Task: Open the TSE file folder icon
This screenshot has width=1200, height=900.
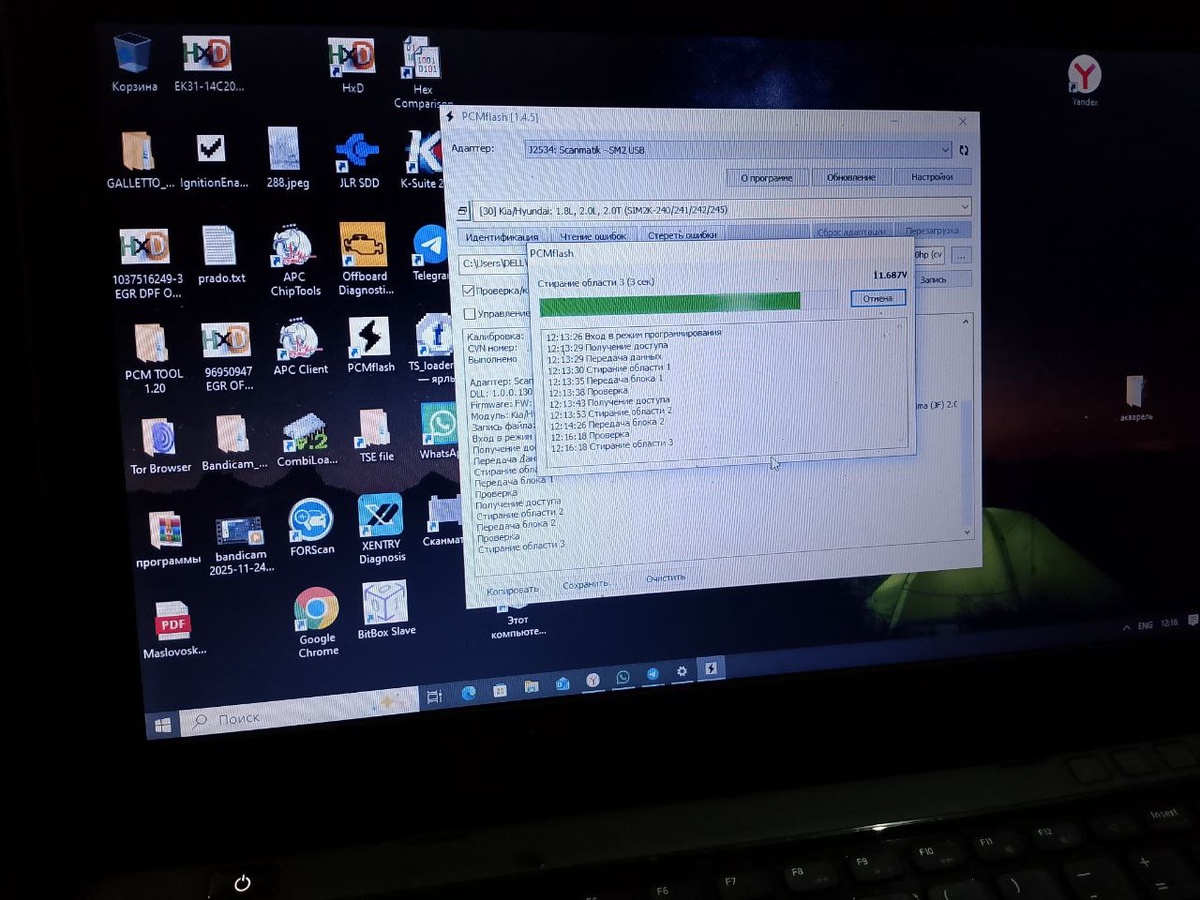Action: (x=376, y=434)
